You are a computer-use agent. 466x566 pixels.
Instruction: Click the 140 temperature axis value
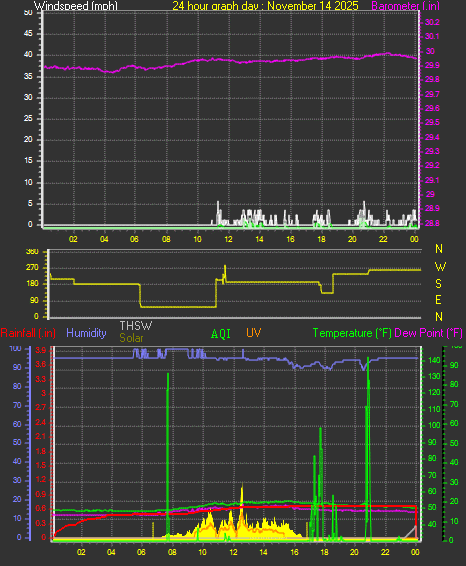pyautogui.click(x=434, y=360)
